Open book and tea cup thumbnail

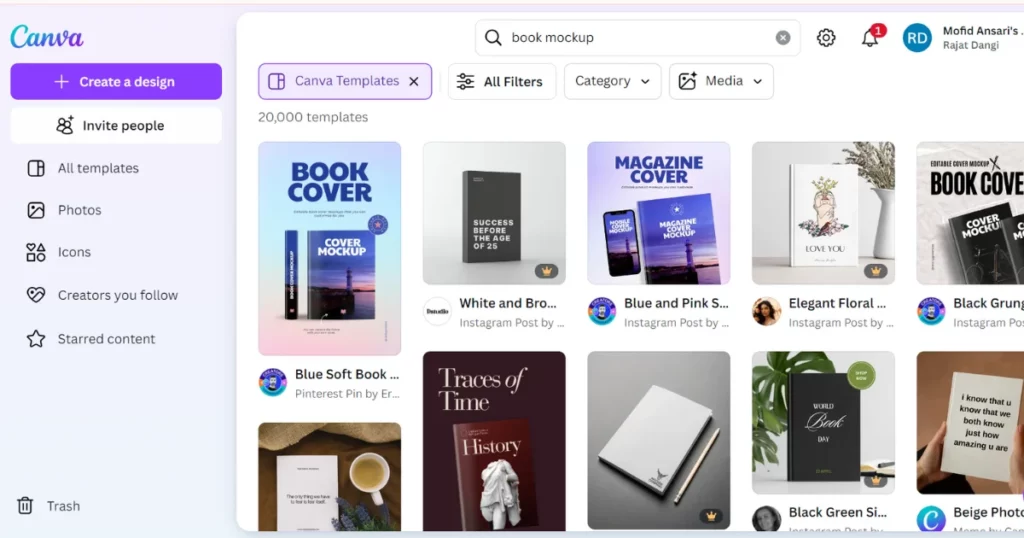pos(330,477)
